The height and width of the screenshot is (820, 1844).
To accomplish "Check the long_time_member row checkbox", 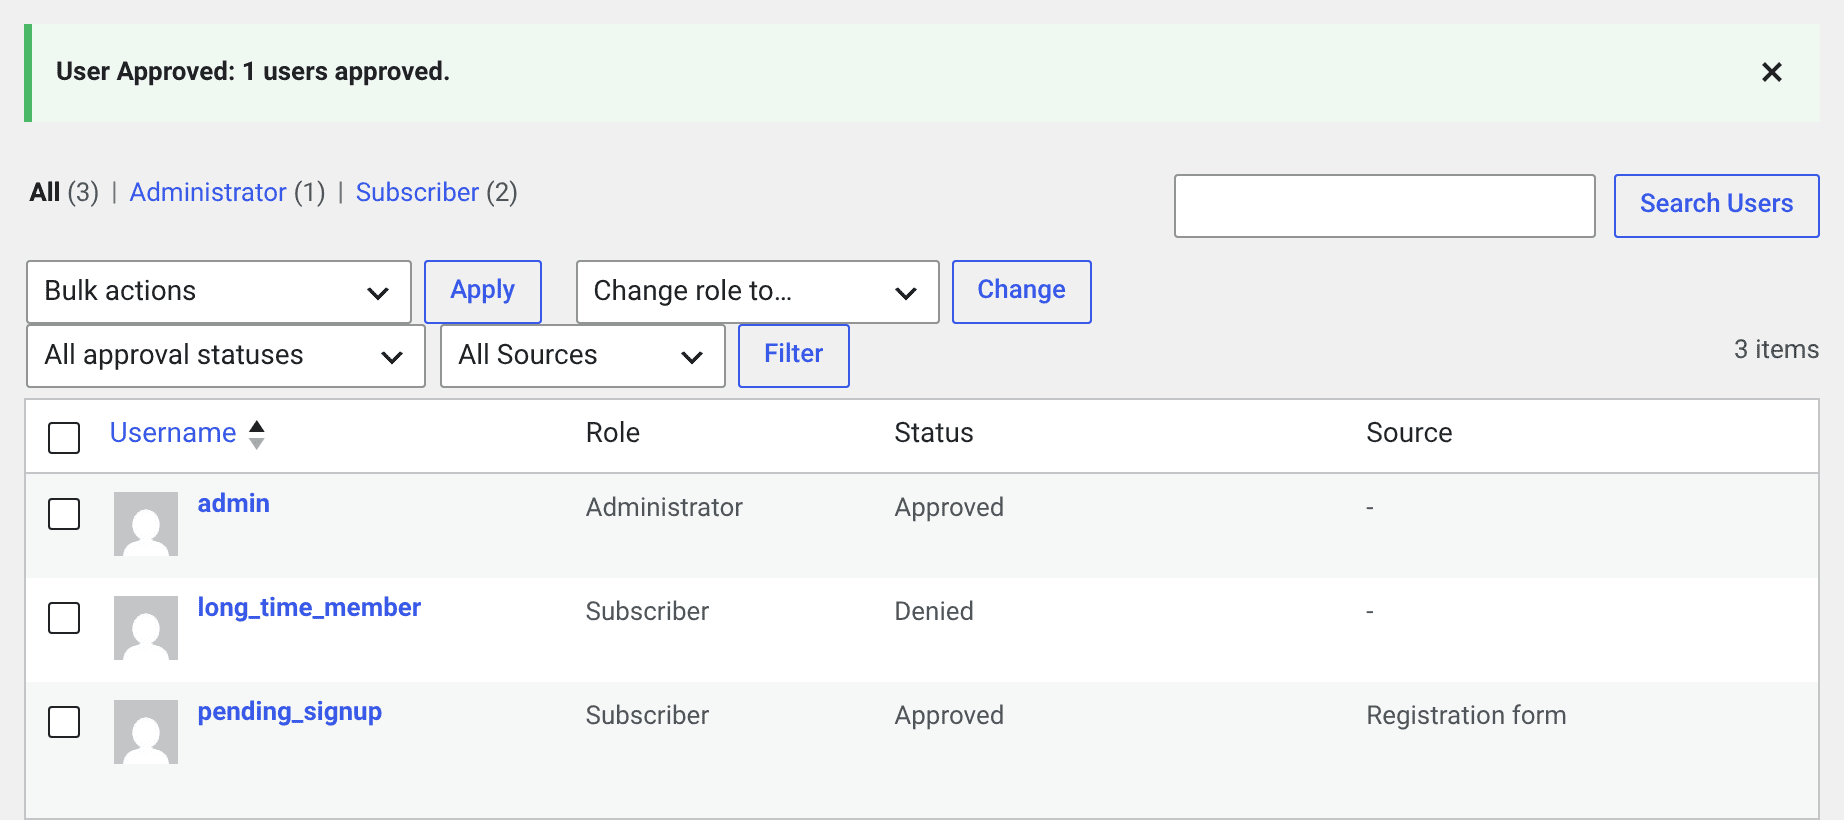I will pos(64,618).
